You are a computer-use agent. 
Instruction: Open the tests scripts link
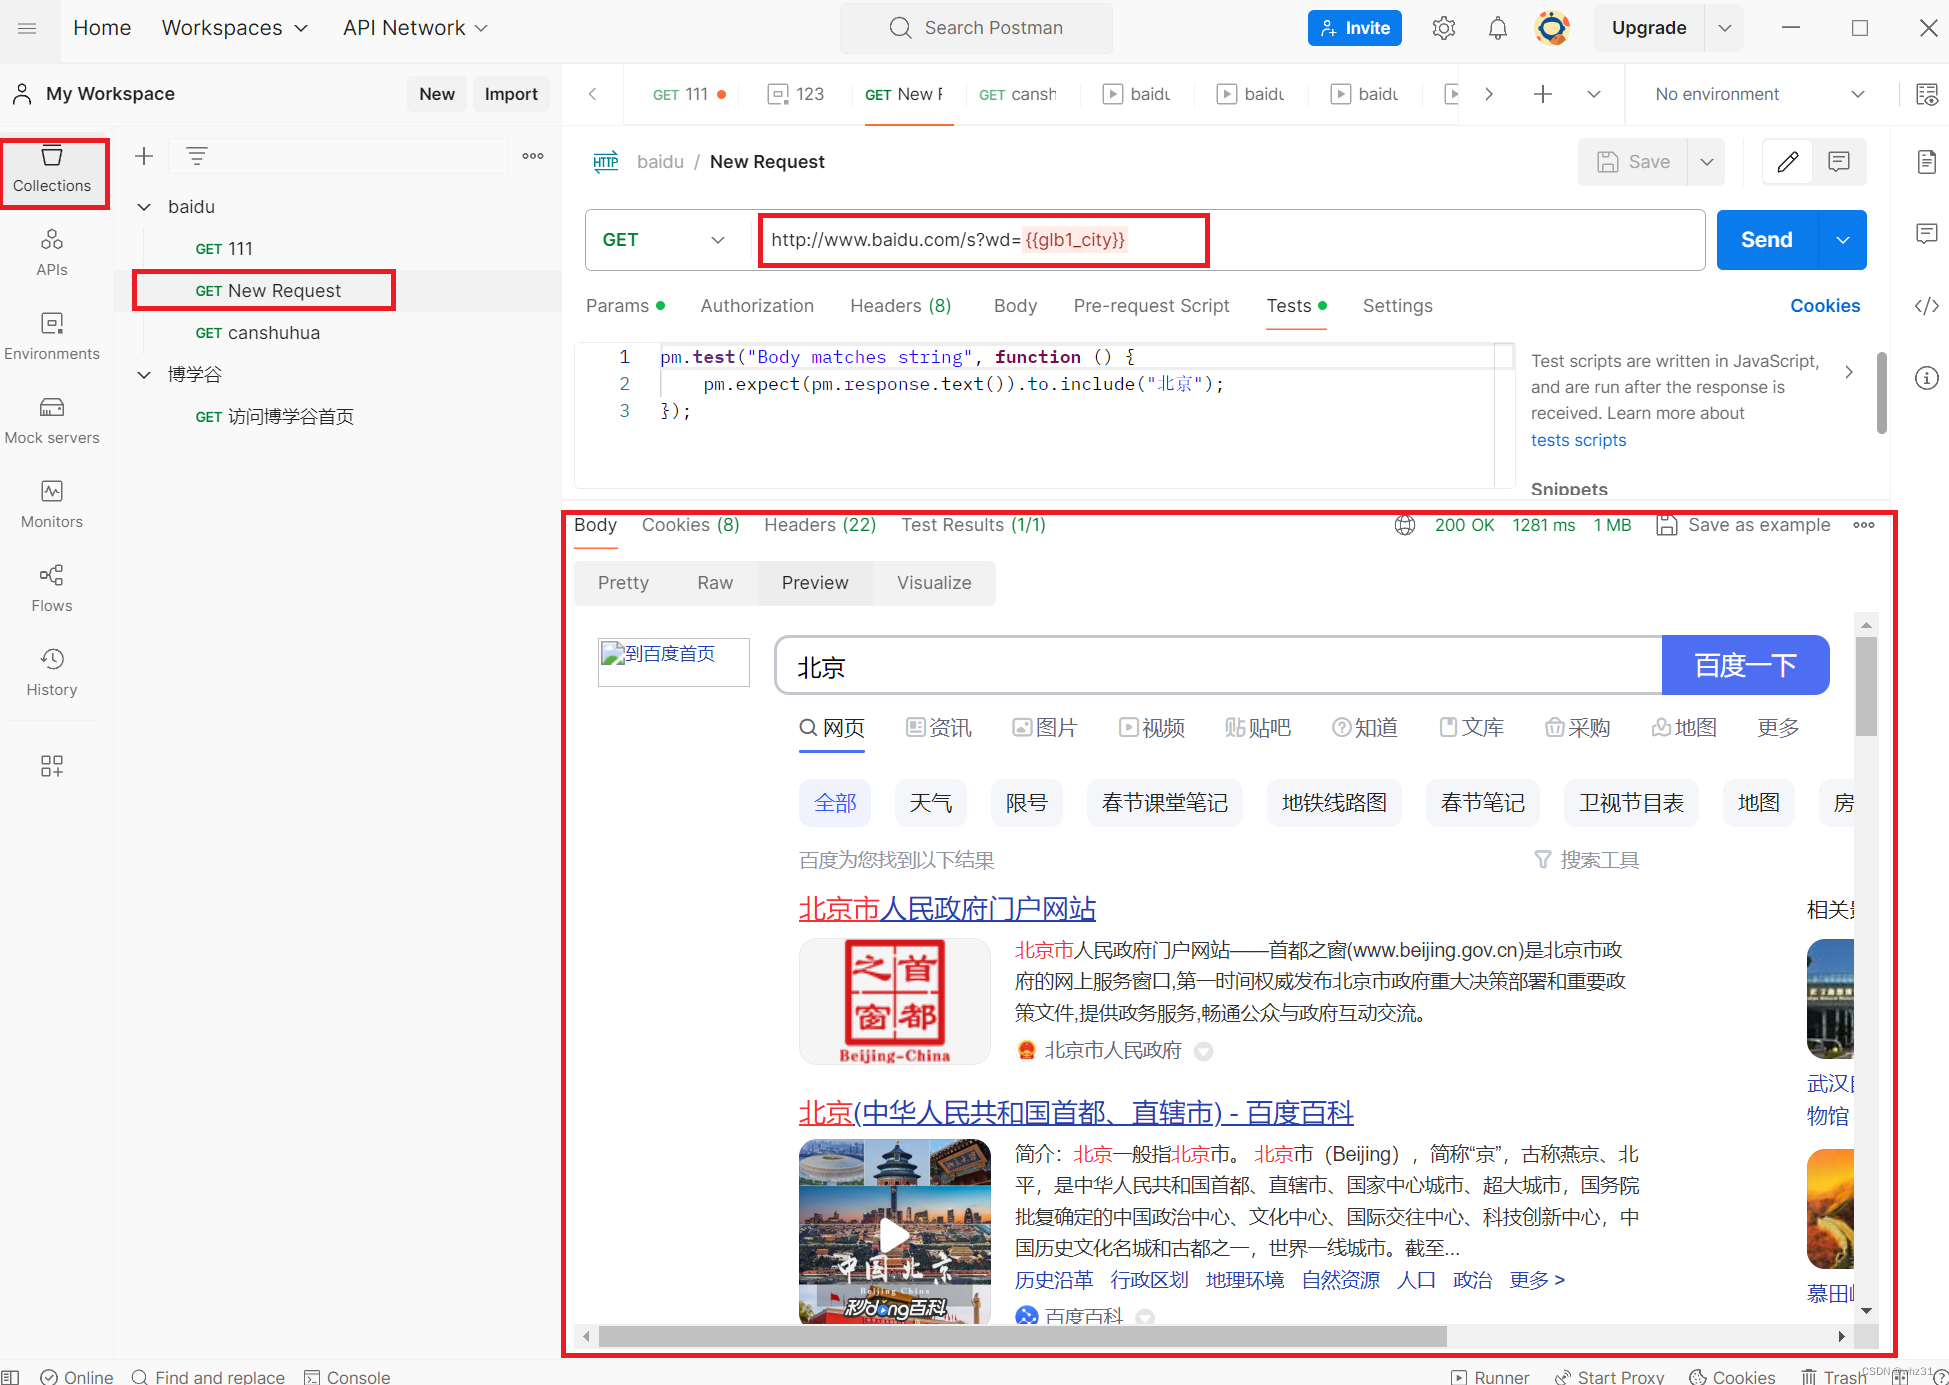(x=1578, y=440)
